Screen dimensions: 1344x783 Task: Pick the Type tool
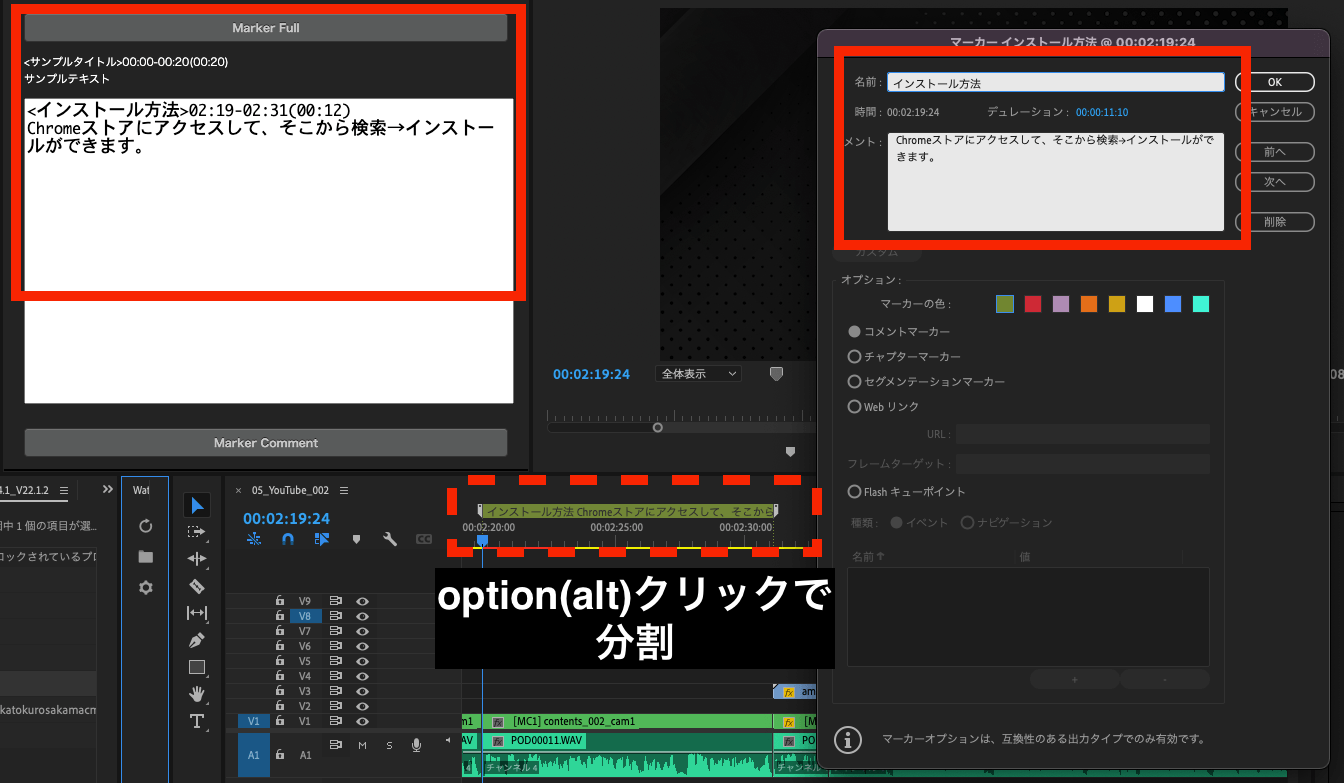[197, 721]
